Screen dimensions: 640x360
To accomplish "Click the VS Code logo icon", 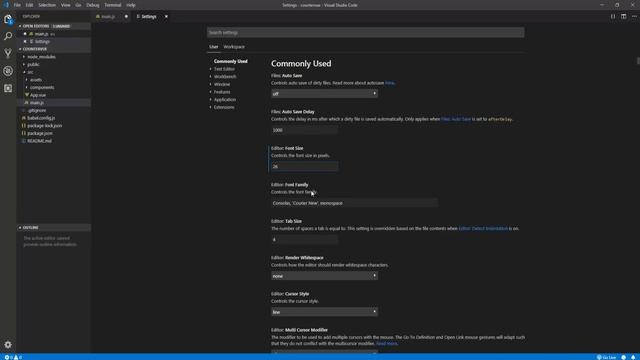I will [6, 5].
